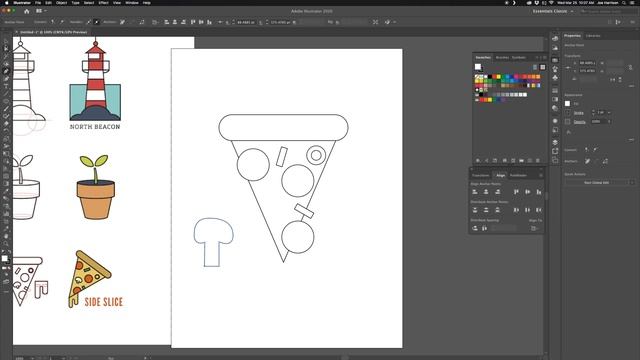Image resolution: width=640 pixels, height=360 pixels.
Task: Open Swatch Libraries menu icon
Action: click(478, 161)
